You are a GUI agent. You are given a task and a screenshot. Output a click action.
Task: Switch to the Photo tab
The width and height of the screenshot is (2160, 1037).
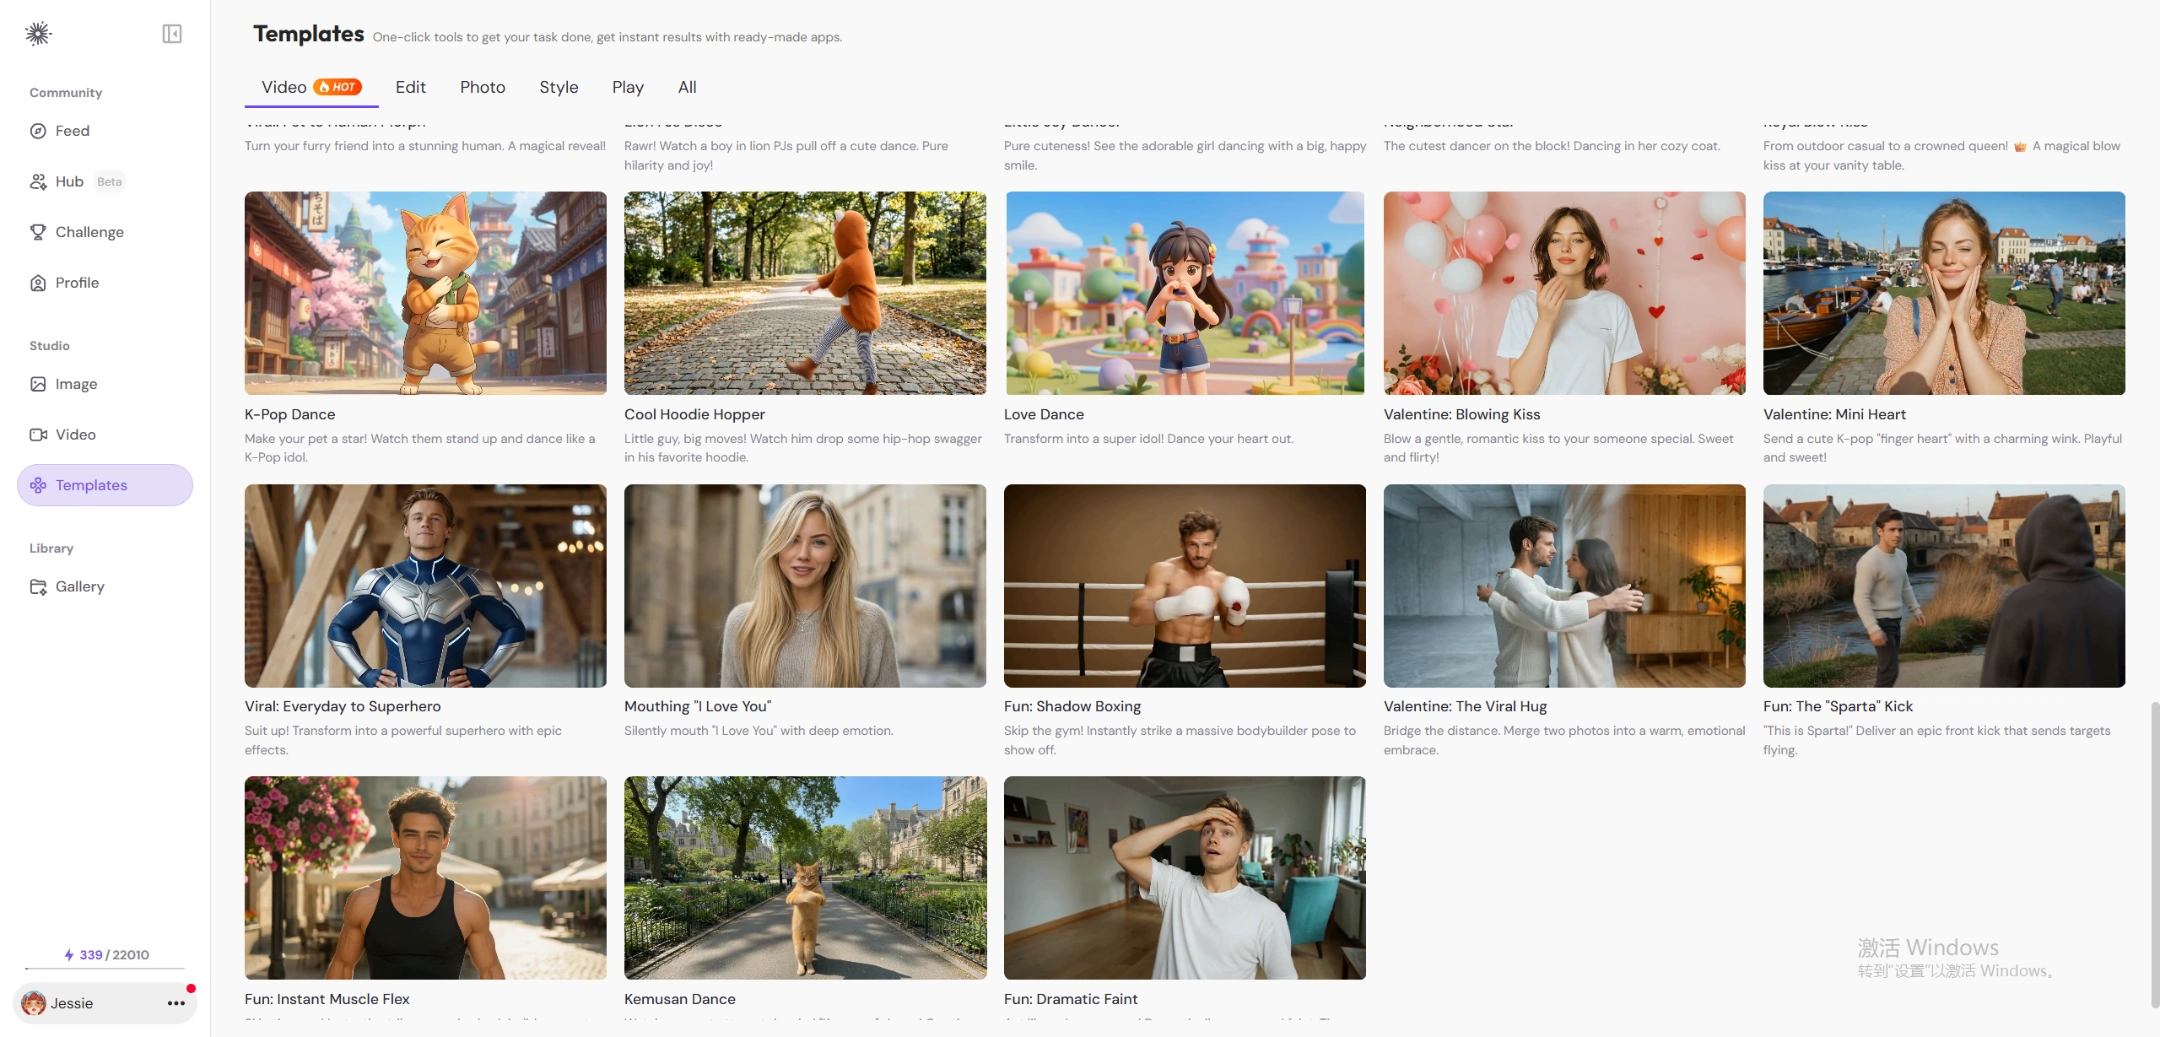[x=483, y=87]
